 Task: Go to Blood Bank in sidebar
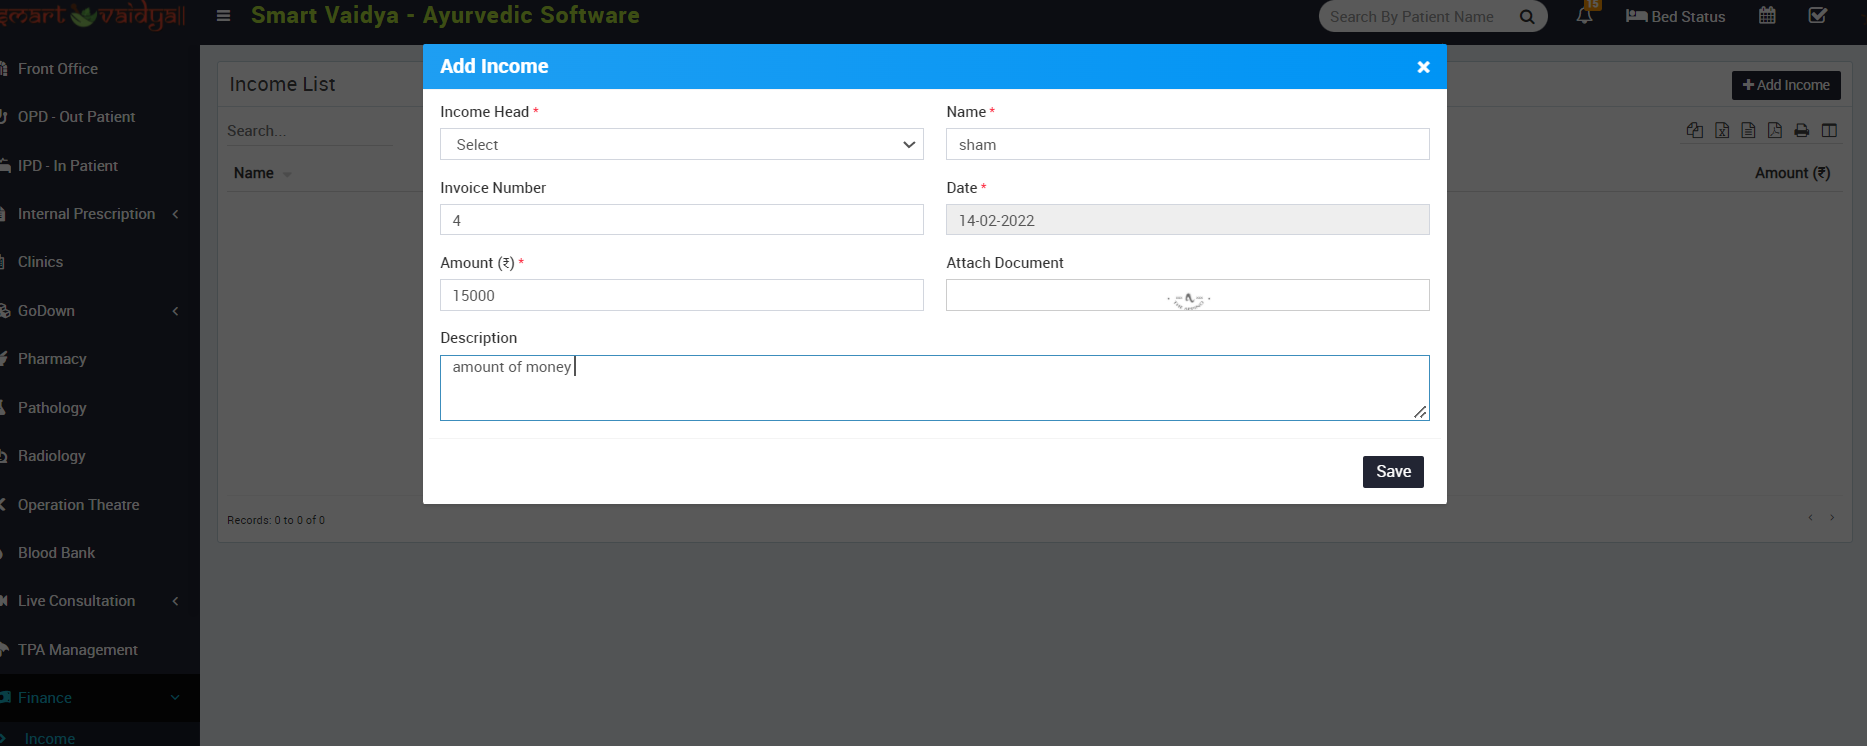pos(56,553)
